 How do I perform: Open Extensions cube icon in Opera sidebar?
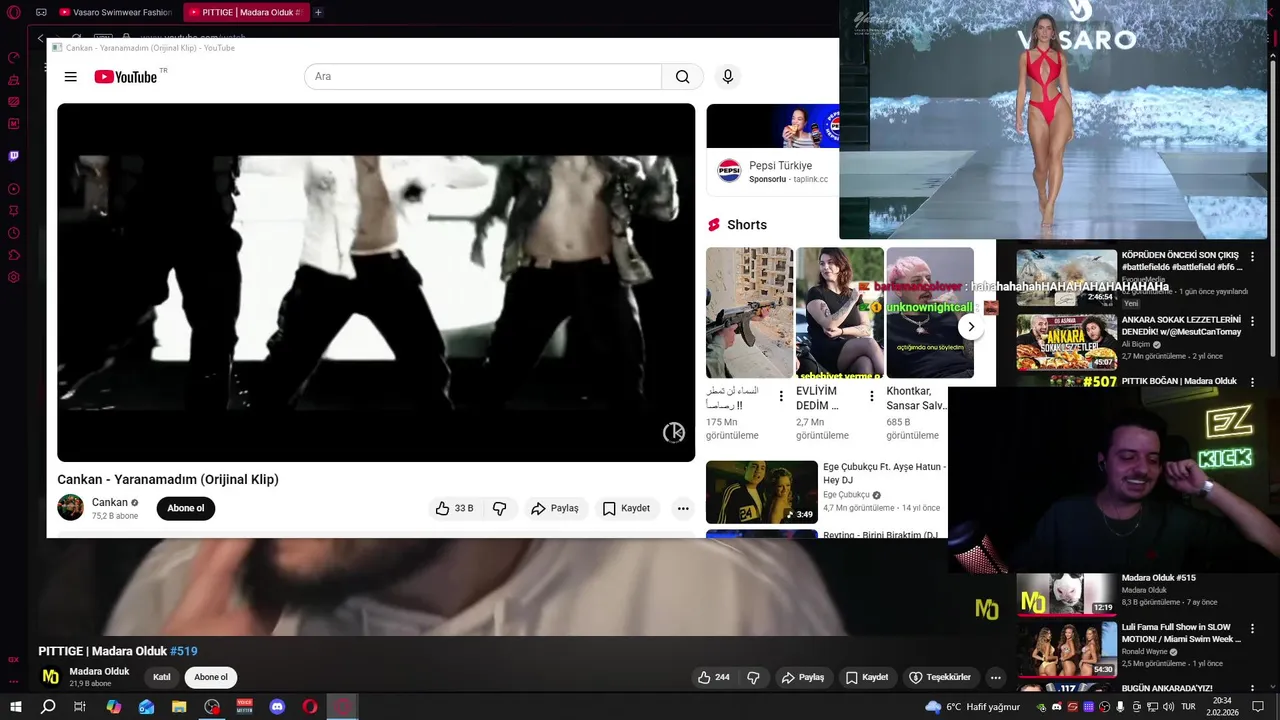[14, 255]
